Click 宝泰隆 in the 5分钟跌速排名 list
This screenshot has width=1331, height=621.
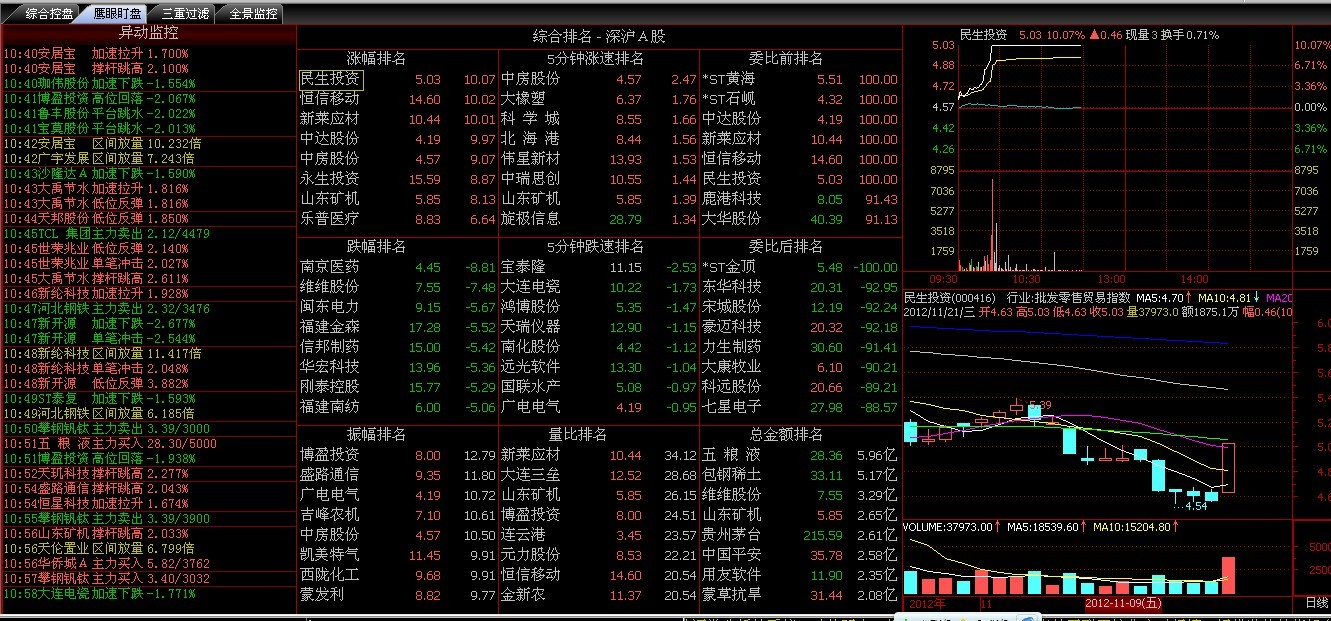point(523,267)
